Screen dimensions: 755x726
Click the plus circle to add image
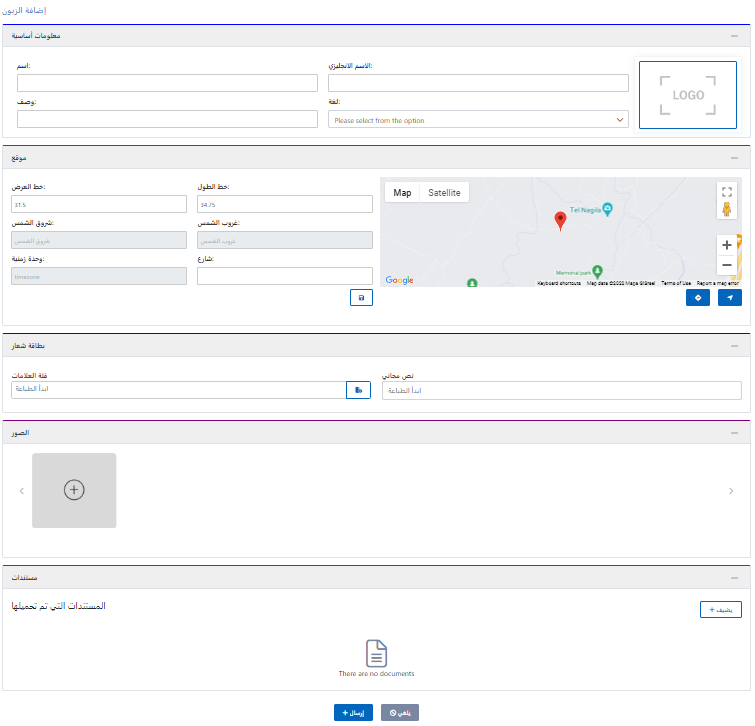tap(74, 490)
